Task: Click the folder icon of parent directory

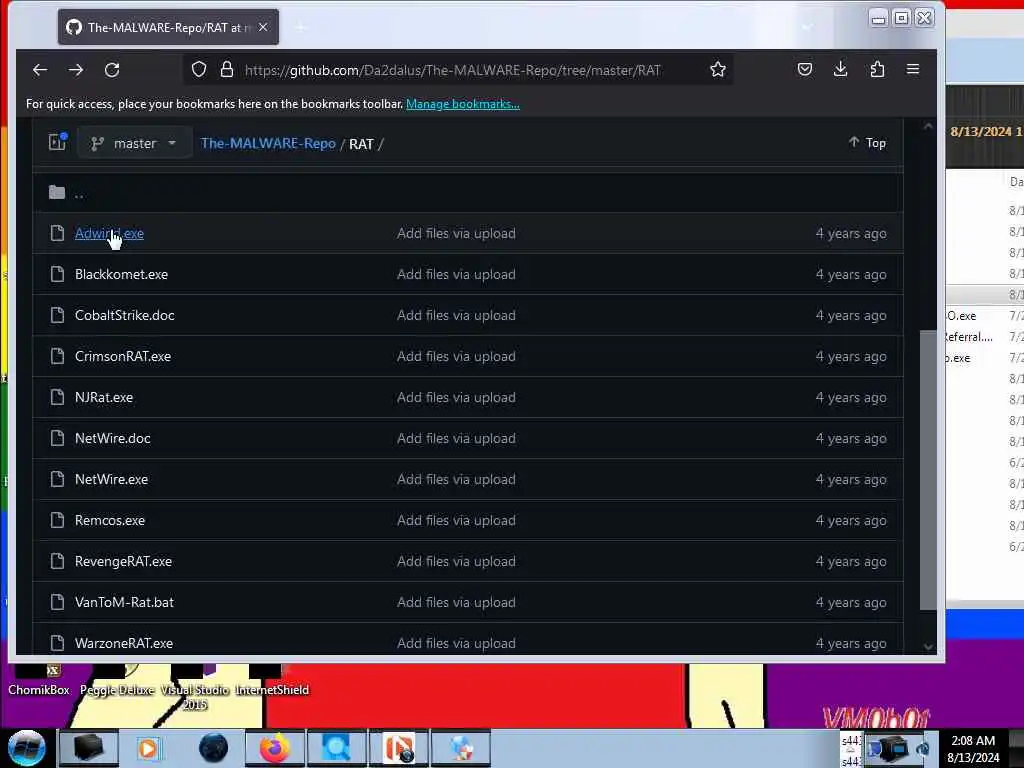Action: (x=57, y=192)
